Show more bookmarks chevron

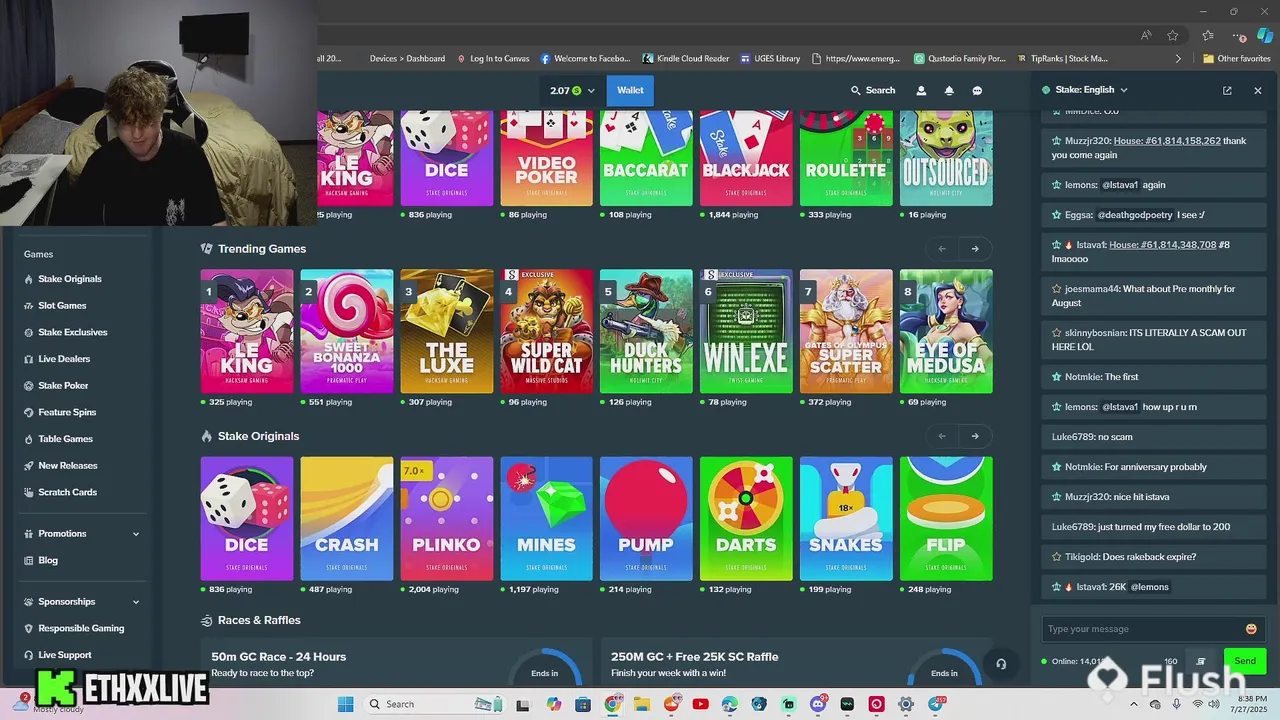pyautogui.click(x=1178, y=59)
